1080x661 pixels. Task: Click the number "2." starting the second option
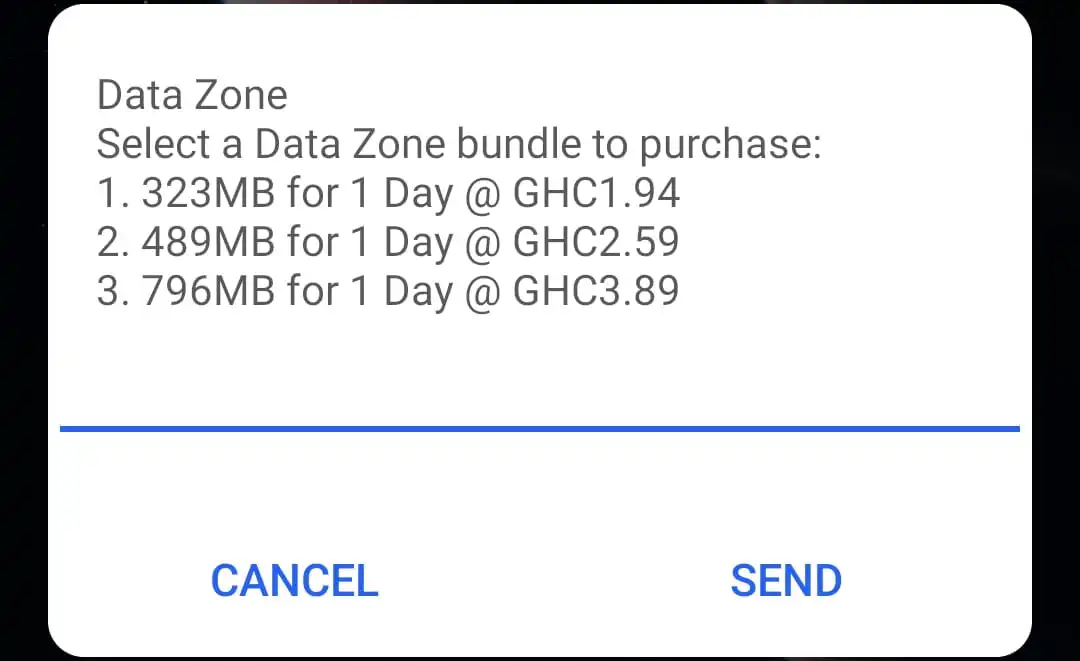click(114, 243)
